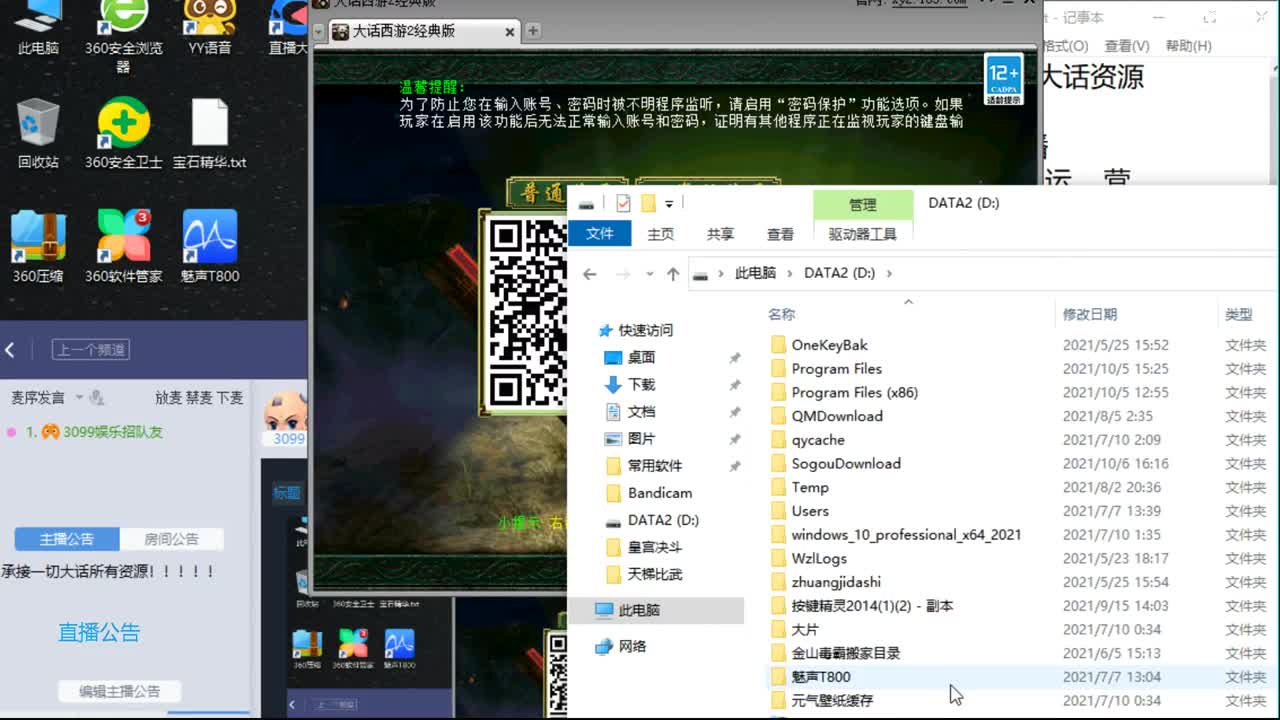Open 驱动器工具 ribbon tab
The image size is (1280, 720).
pos(863,234)
